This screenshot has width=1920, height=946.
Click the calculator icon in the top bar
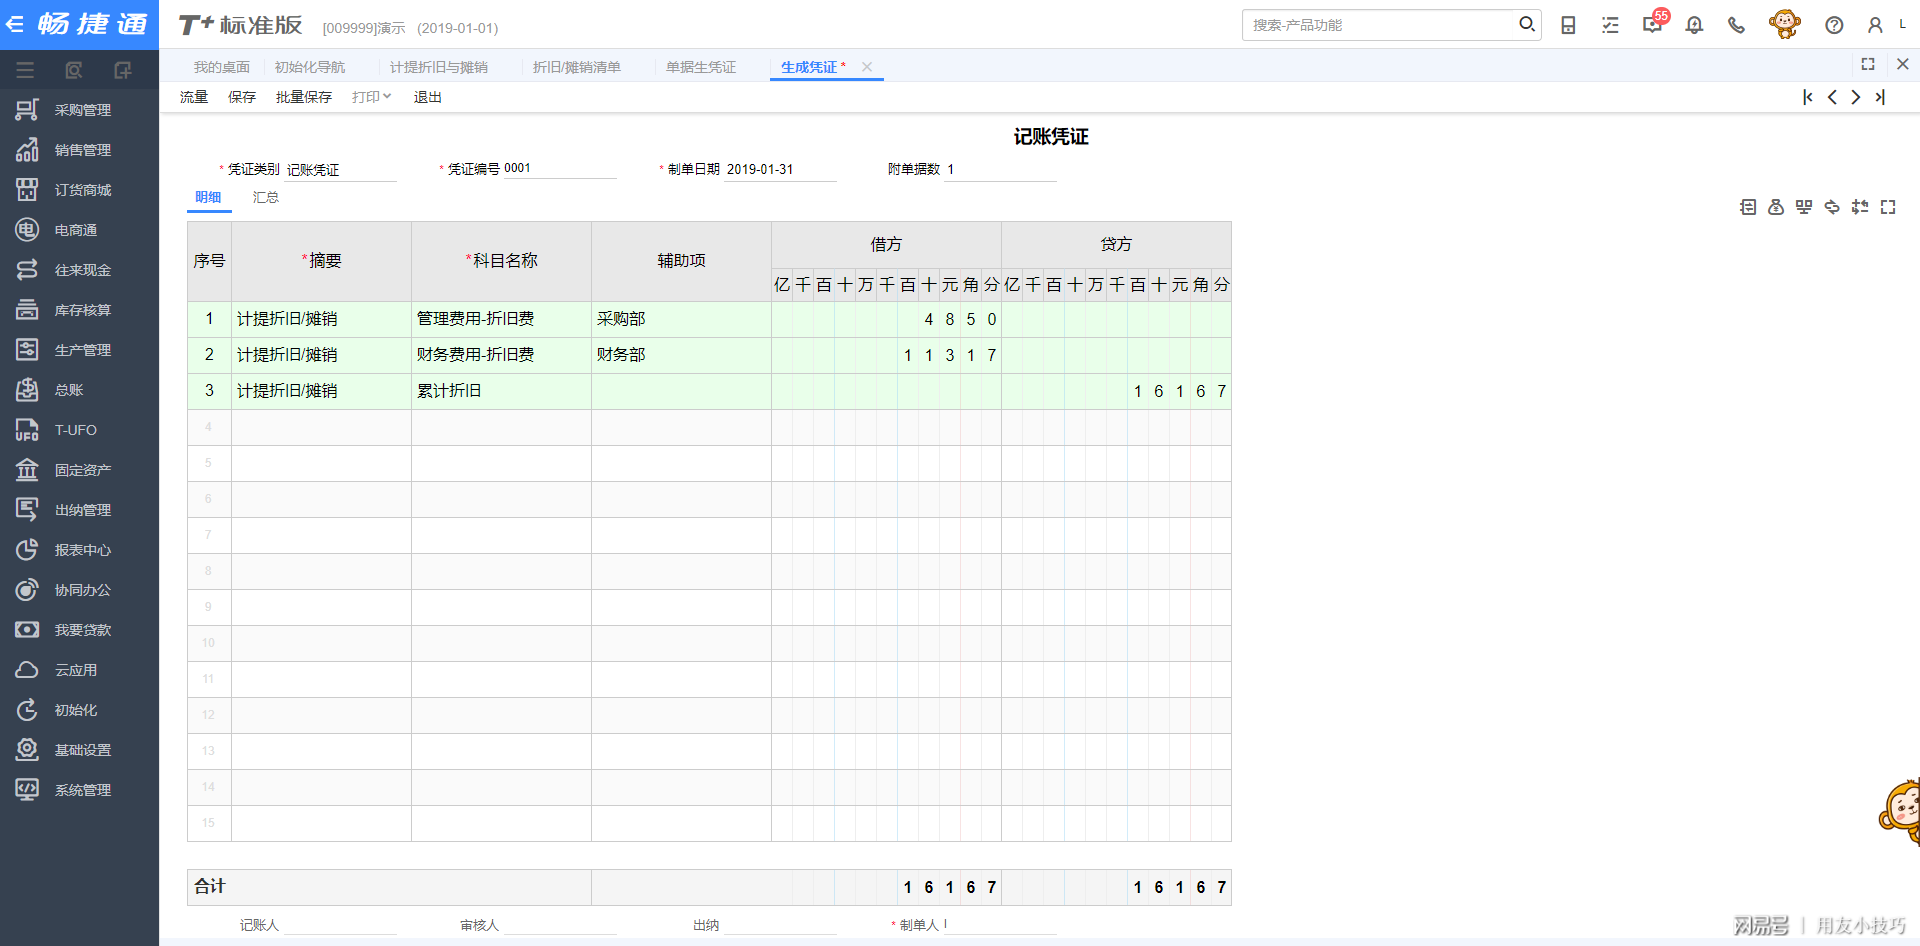click(x=1568, y=25)
